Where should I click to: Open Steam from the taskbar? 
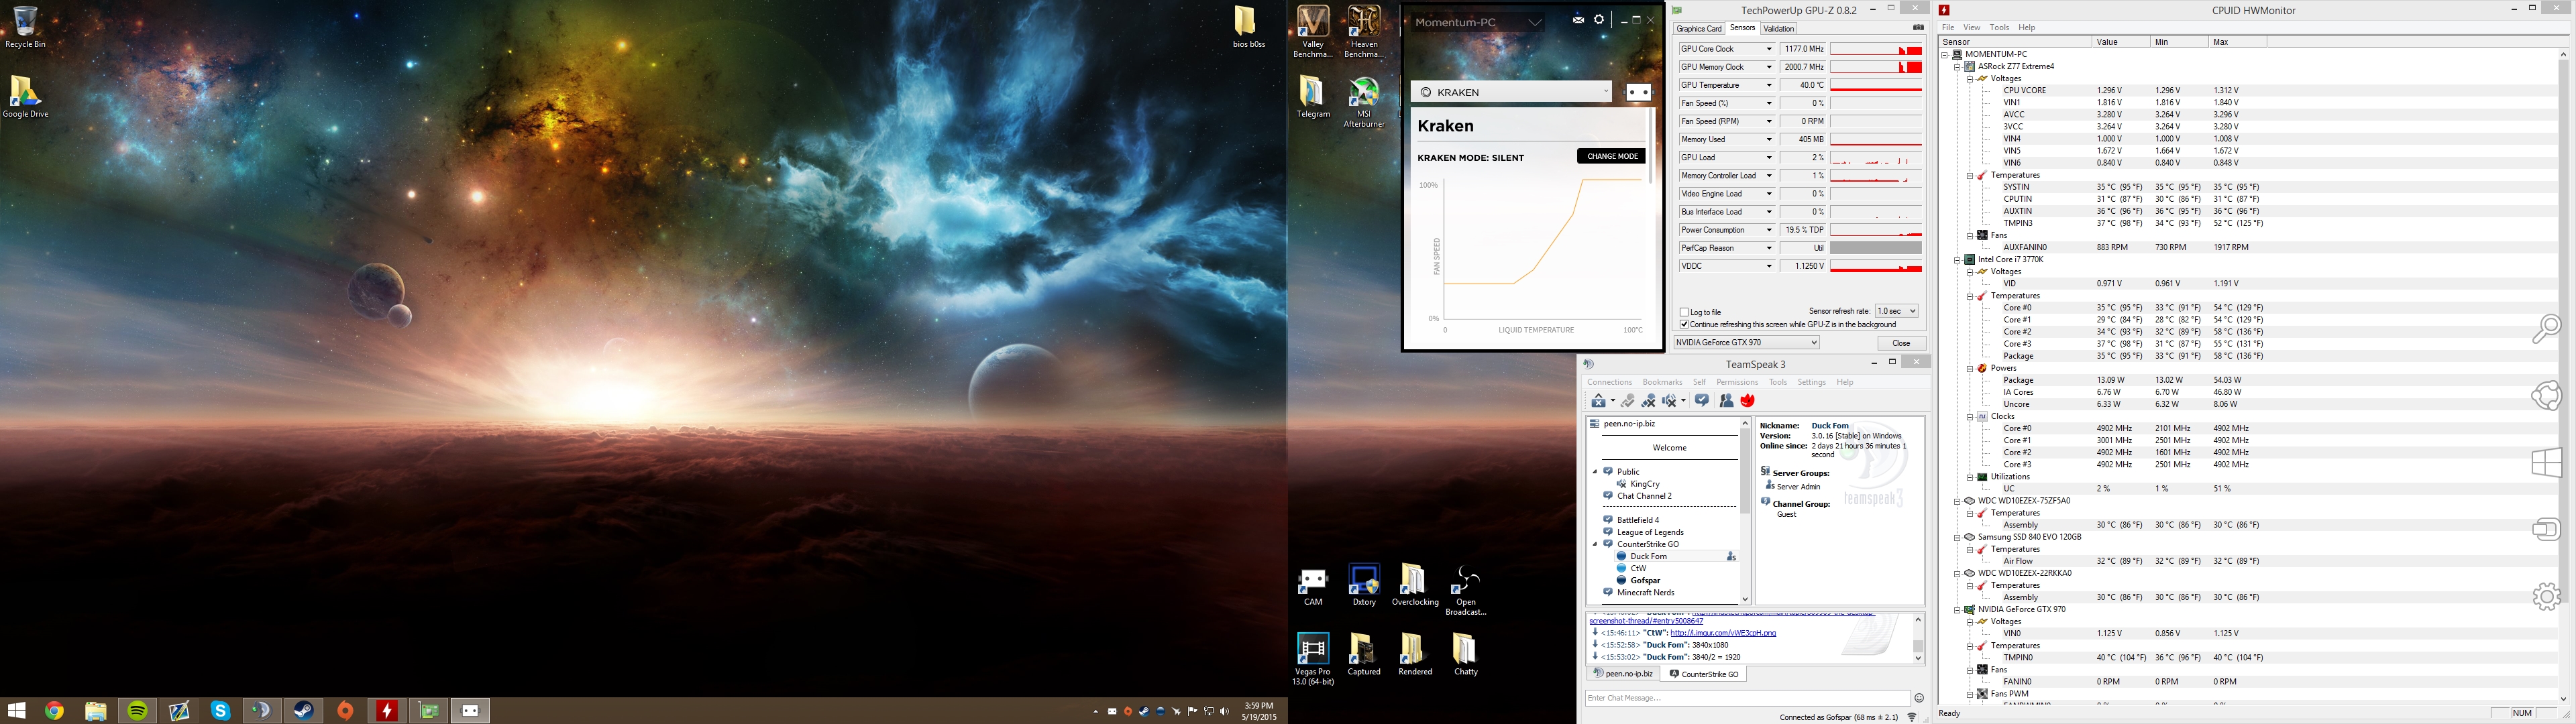[x=303, y=711]
